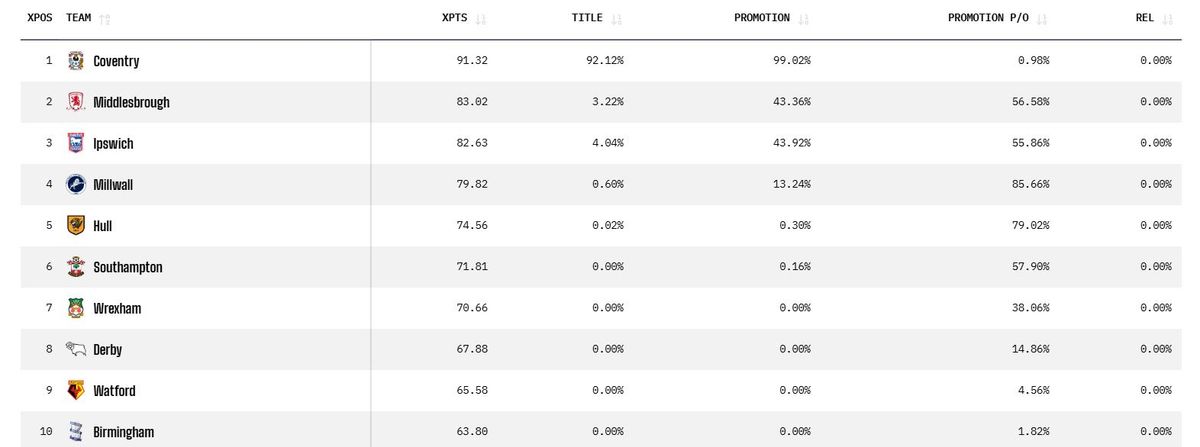This screenshot has height=447, width=1200.
Task: Click the Birmingham club crest icon
Action: point(76,432)
